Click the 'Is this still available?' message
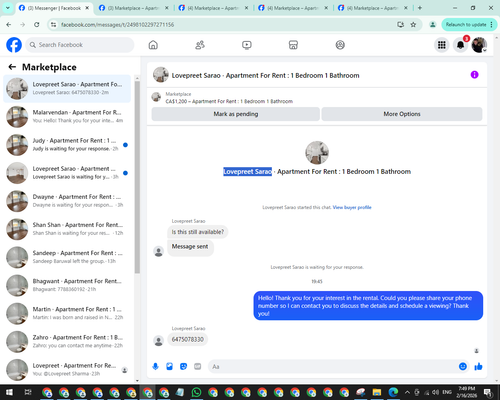Viewport: 500px width, 400px height. tap(198, 232)
